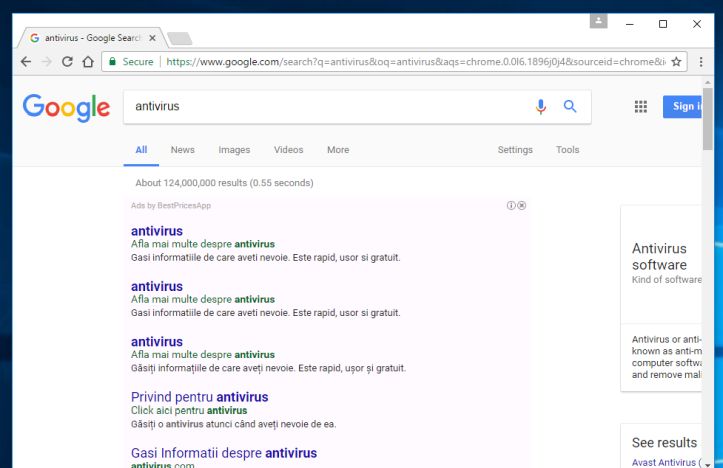Screen dimensions: 723x468
Task: Click the ad info icon in BestPricesApp ads
Action: pos(511,205)
